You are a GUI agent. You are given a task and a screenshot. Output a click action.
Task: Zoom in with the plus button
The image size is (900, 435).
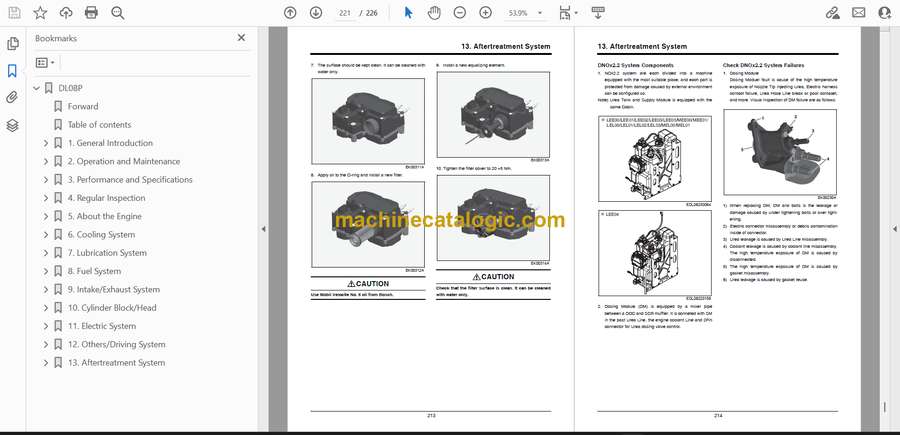[486, 13]
